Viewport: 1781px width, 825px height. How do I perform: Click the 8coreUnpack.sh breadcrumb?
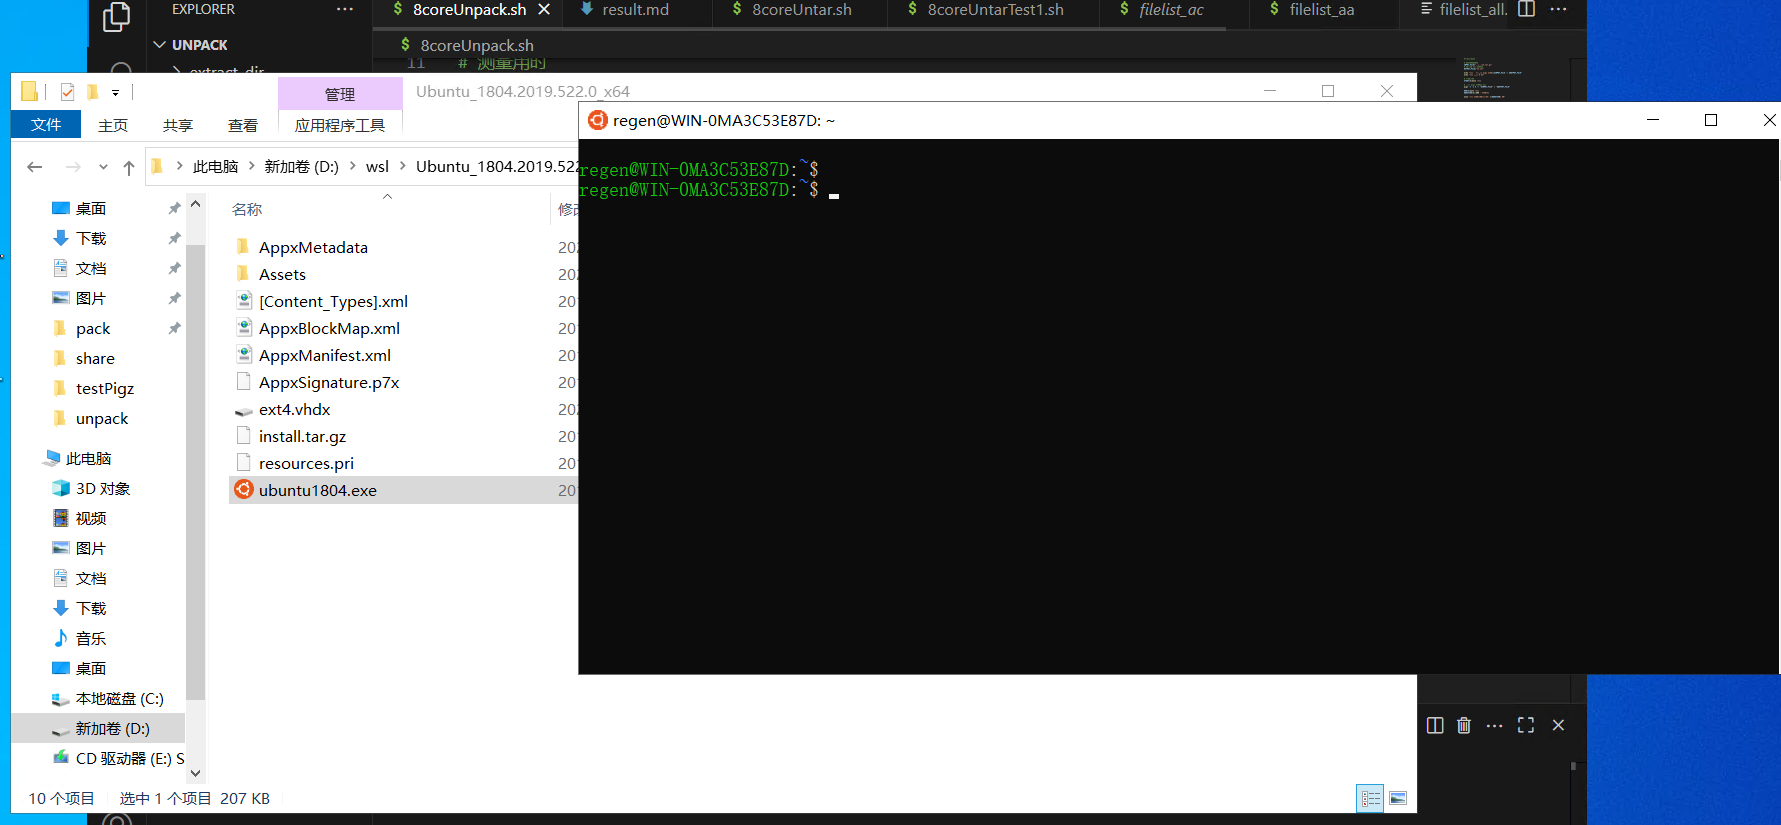coord(476,45)
